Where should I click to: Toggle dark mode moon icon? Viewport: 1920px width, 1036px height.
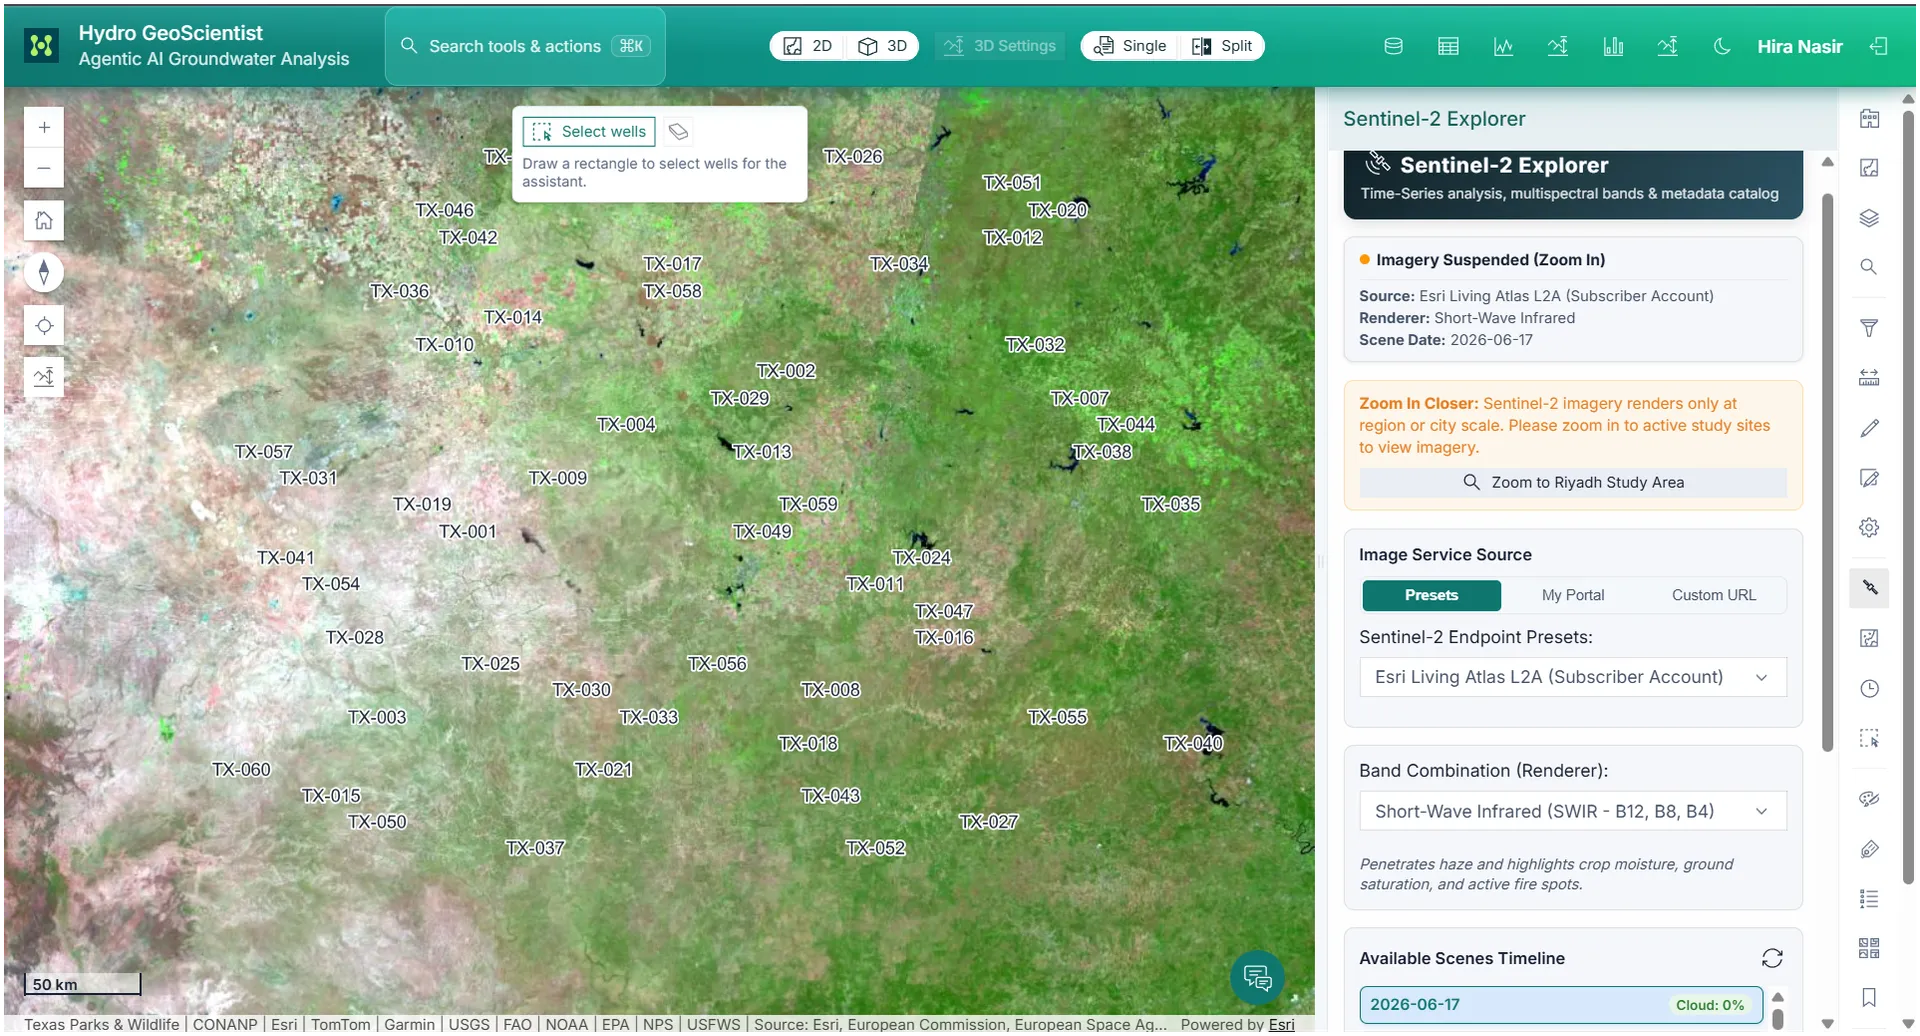pyautogui.click(x=1722, y=46)
